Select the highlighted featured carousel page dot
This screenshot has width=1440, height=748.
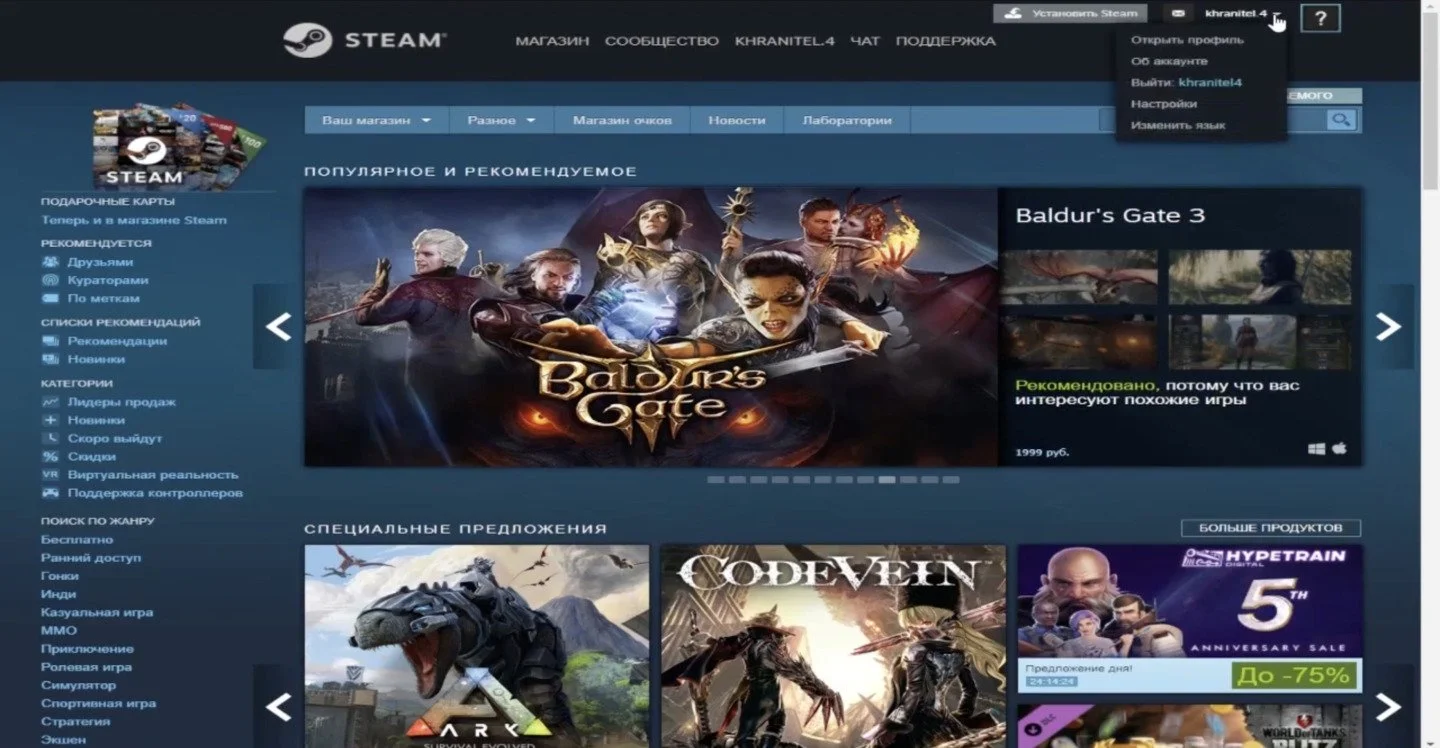point(886,480)
